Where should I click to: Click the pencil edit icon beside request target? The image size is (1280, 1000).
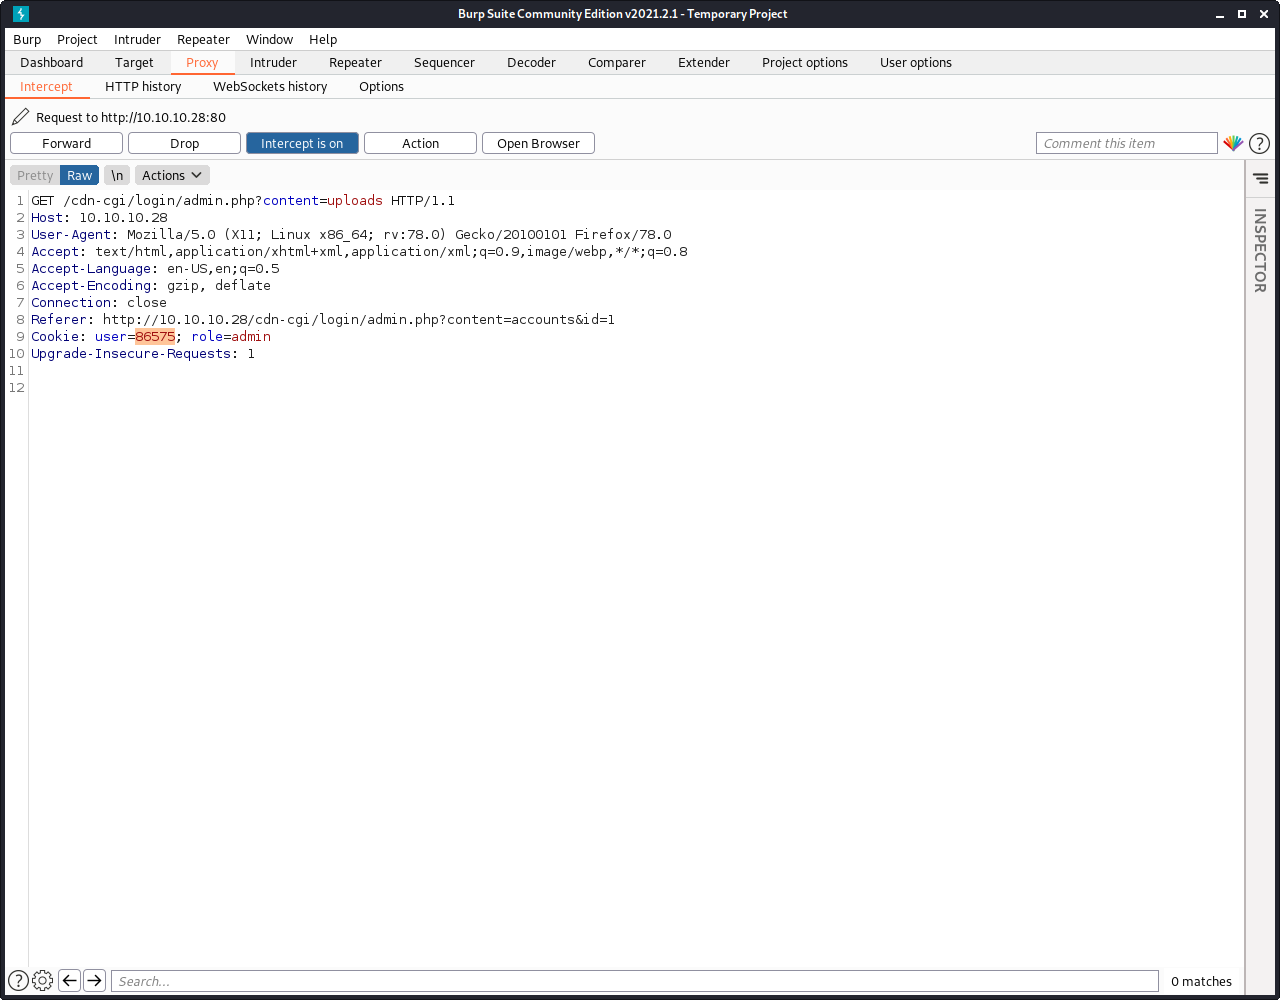[20, 117]
